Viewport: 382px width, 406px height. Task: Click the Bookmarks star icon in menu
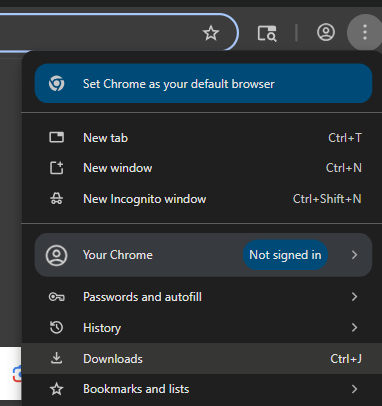(x=56, y=389)
